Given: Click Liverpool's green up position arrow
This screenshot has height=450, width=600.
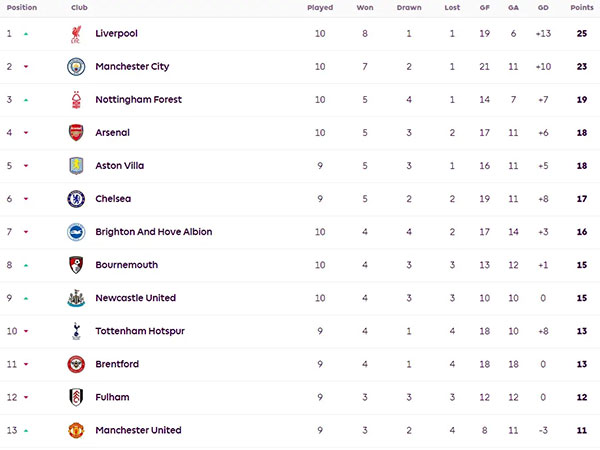Looking at the screenshot, I should pos(26,34).
